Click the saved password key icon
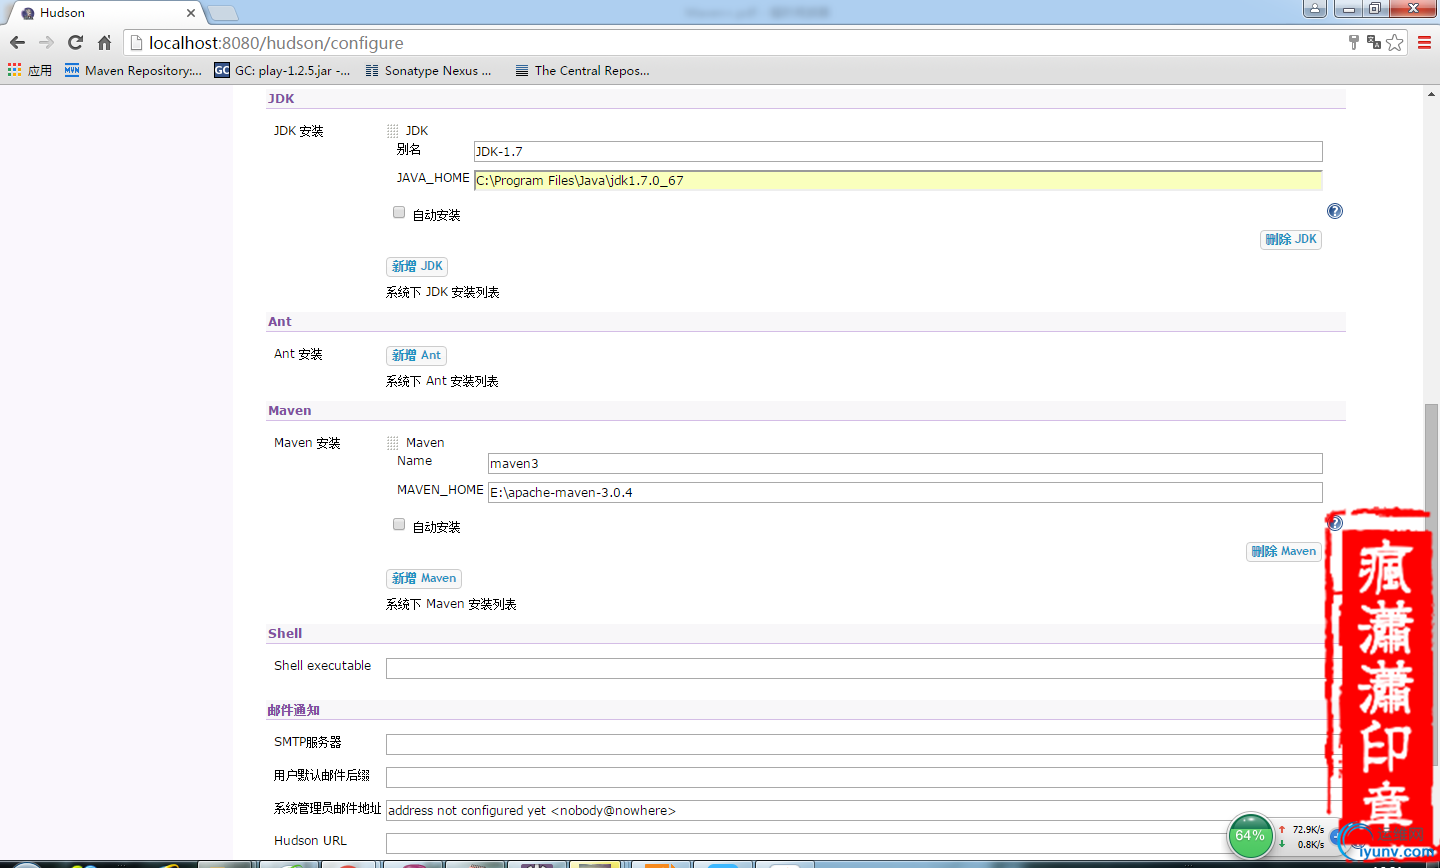Screen dimensions: 1440x868 tap(1354, 42)
